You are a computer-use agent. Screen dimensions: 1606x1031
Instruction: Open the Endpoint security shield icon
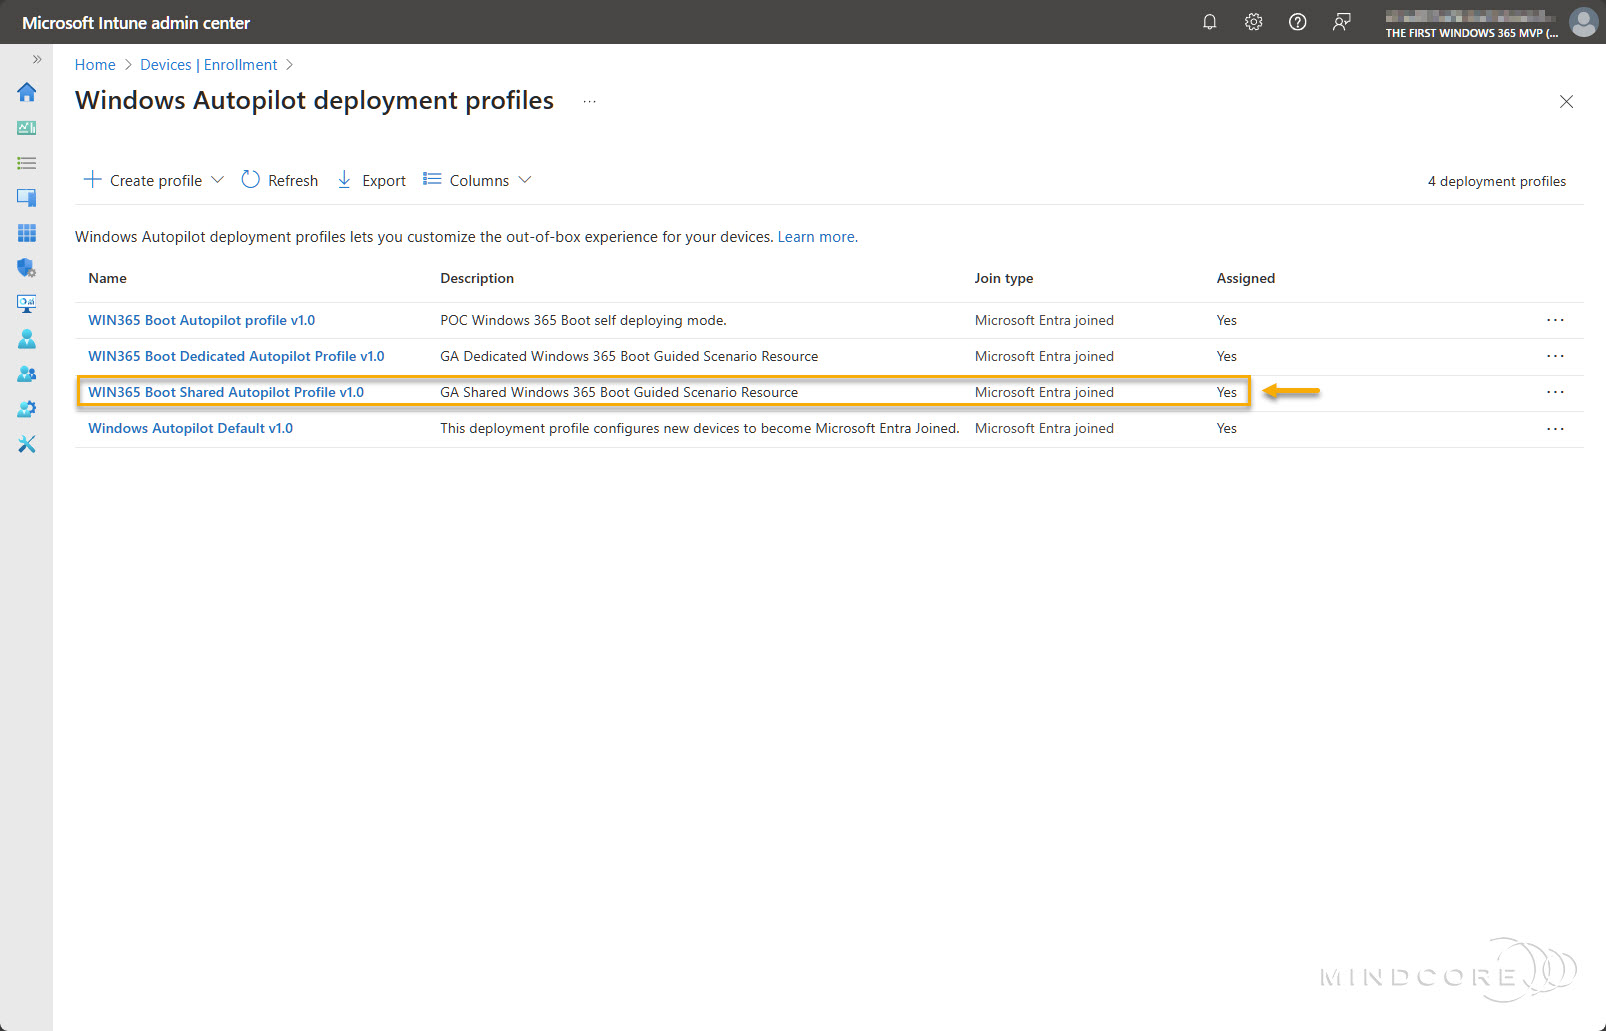pos(27,268)
